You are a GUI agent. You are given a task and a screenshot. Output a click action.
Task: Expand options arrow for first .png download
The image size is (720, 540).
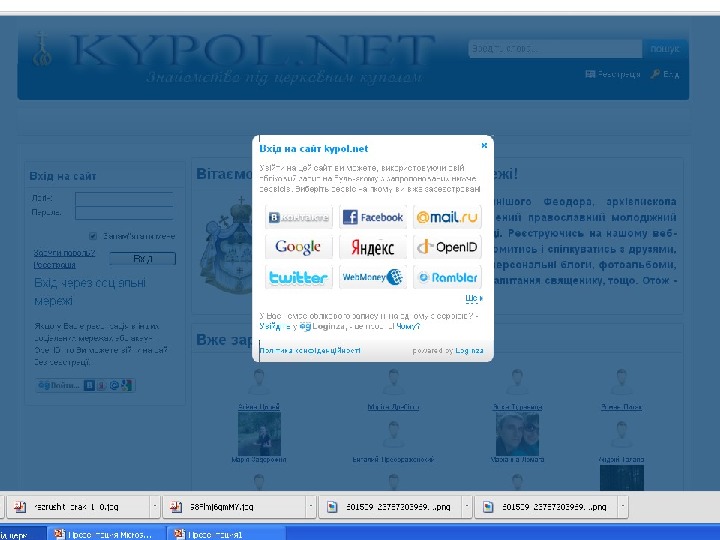(x=467, y=507)
